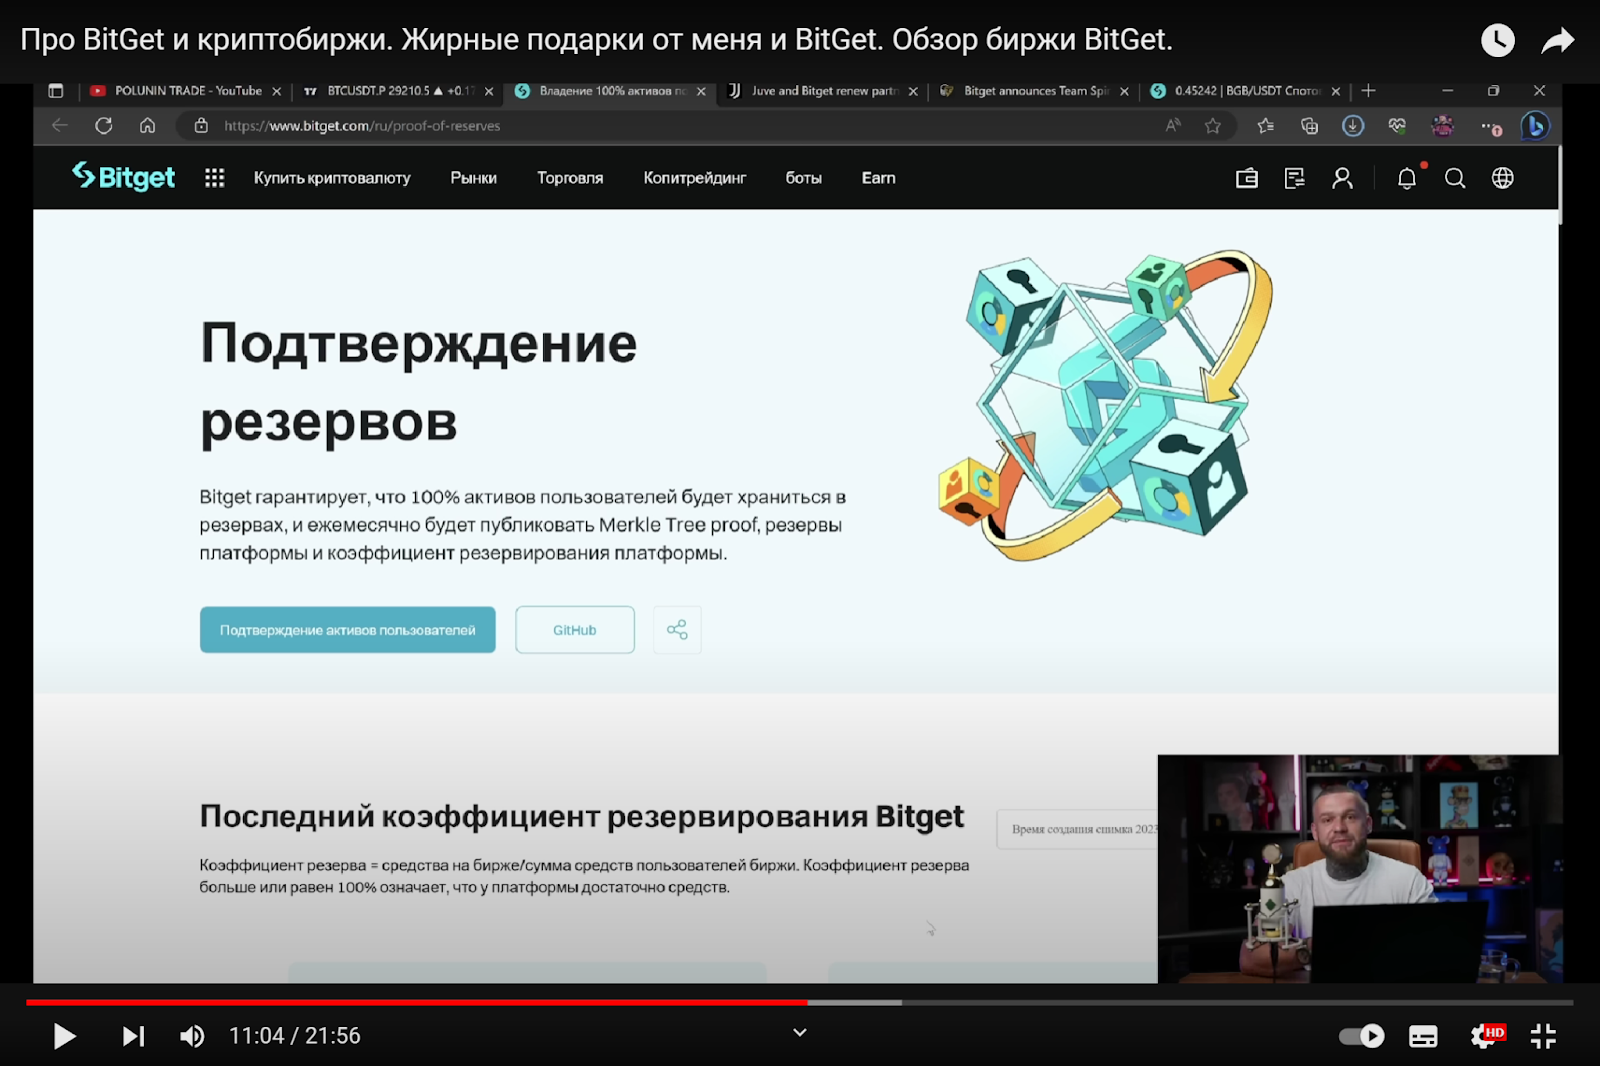
Task: Mute the video volume
Action: (192, 1036)
